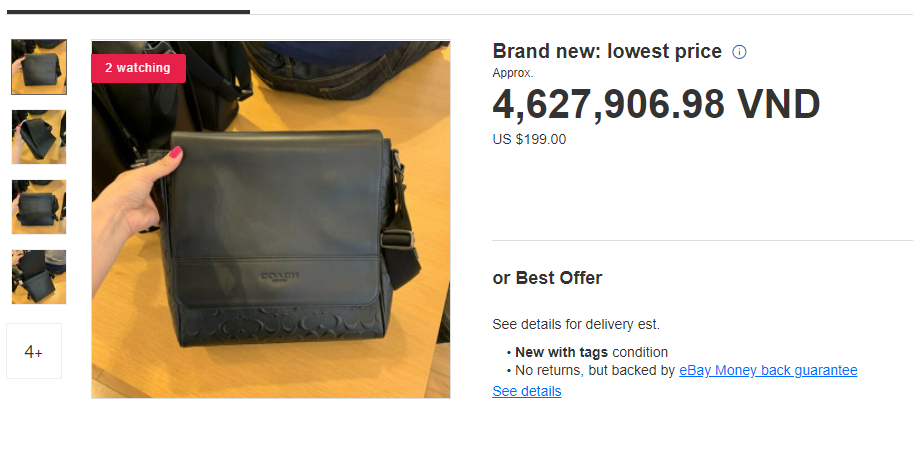The height and width of the screenshot is (450, 913).
Task: Click See details for delivery est. text
Action: [x=576, y=324]
